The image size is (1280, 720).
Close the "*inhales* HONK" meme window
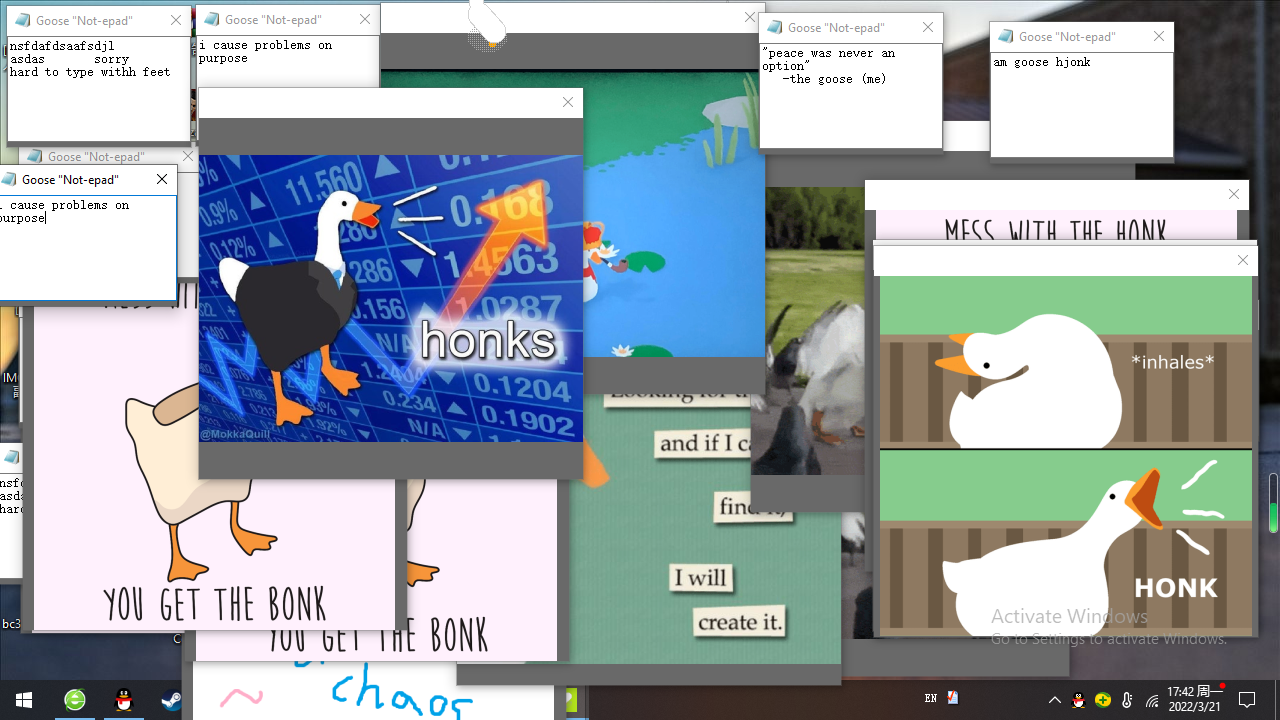[1243, 260]
